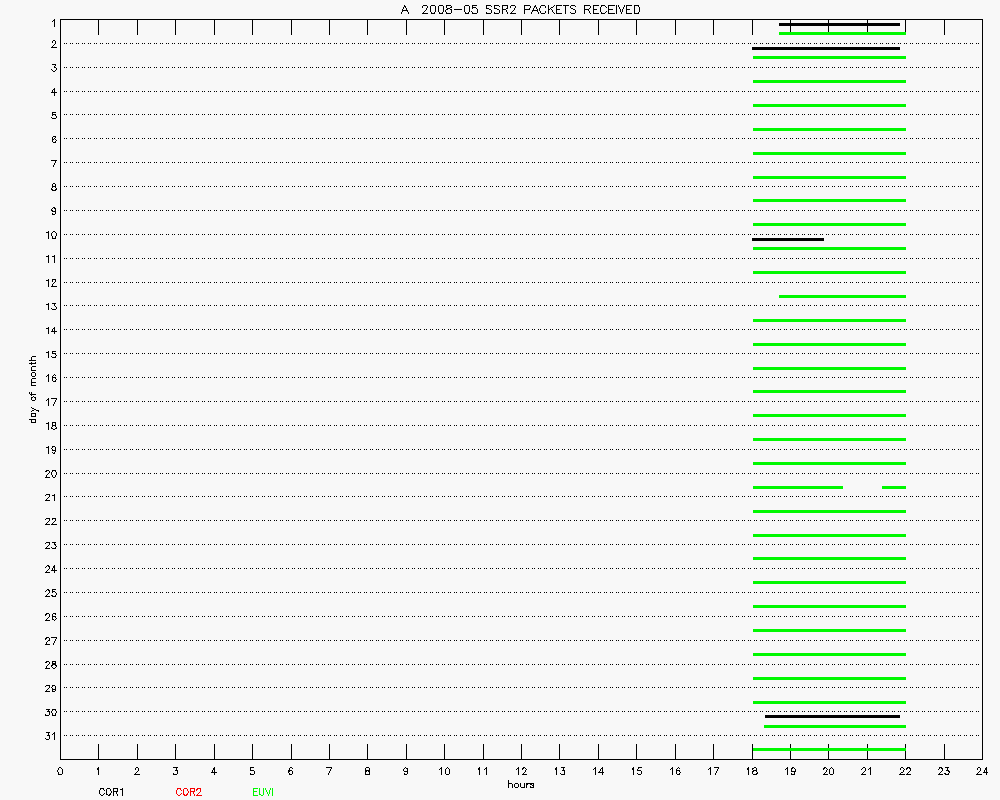Click the black bar just below day 2
Screen dimensions: 1000x800
pos(826,48)
